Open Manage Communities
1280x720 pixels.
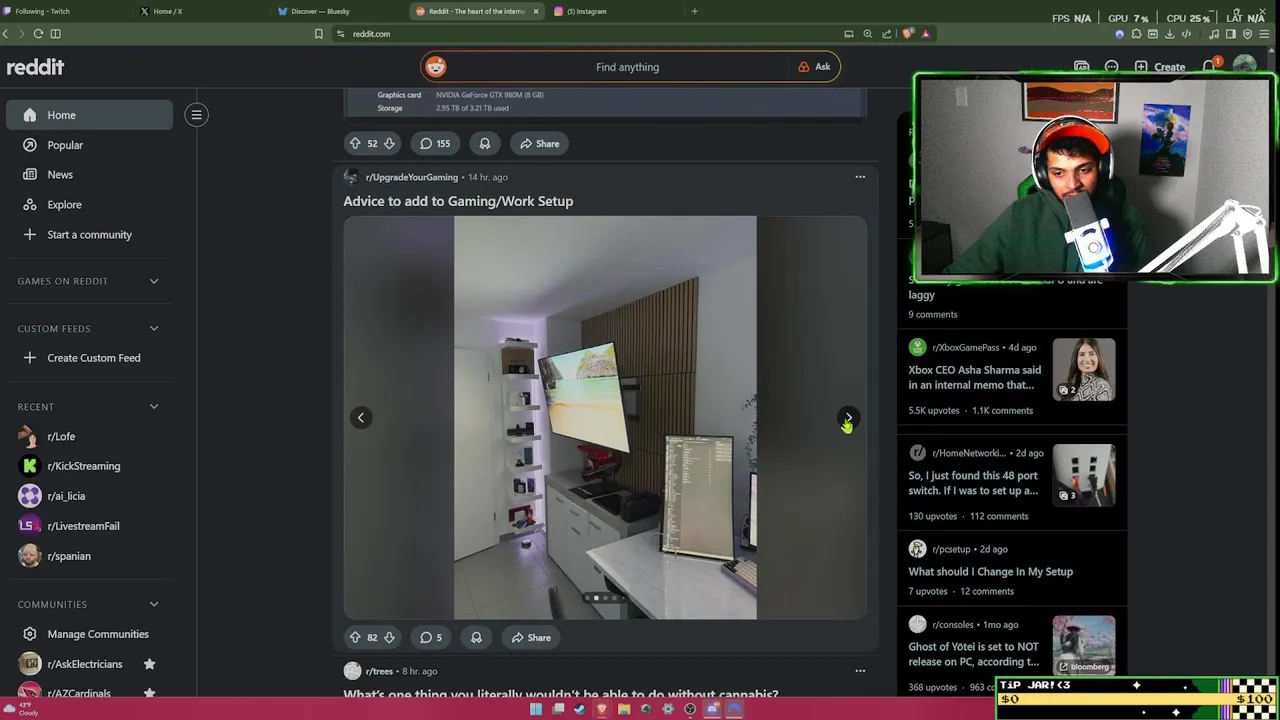pyautogui.click(x=89, y=634)
